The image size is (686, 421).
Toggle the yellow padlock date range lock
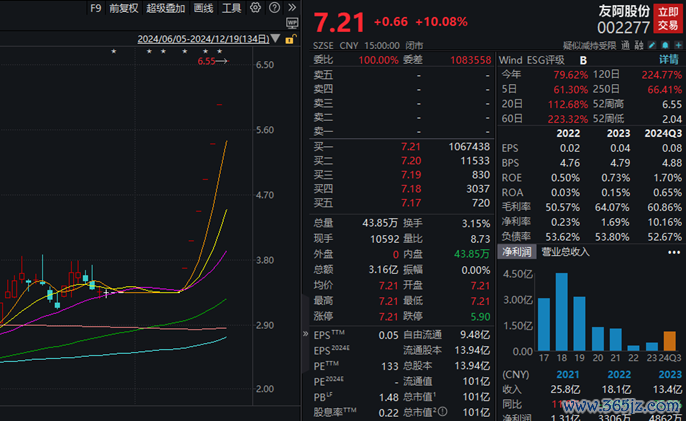tap(290, 39)
